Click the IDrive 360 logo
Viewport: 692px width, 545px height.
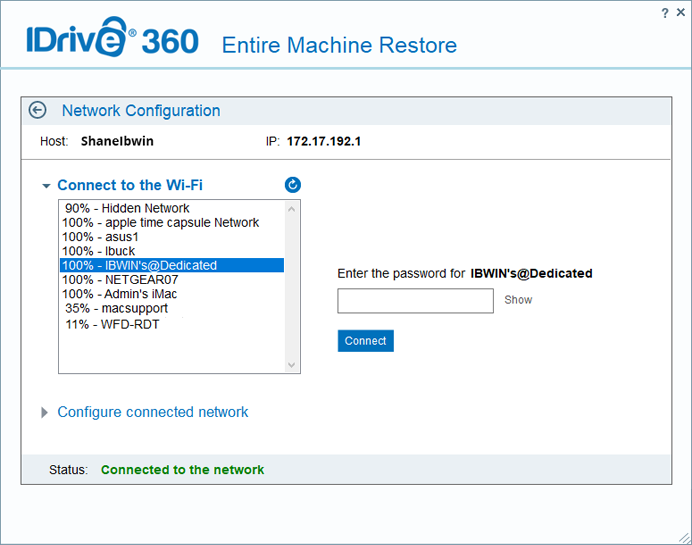click(x=112, y=42)
